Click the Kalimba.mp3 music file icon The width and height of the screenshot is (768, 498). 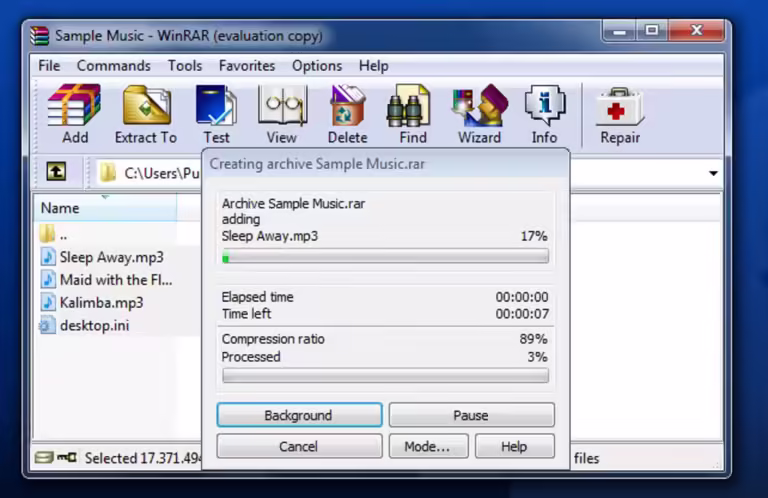click(x=48, y=302)
